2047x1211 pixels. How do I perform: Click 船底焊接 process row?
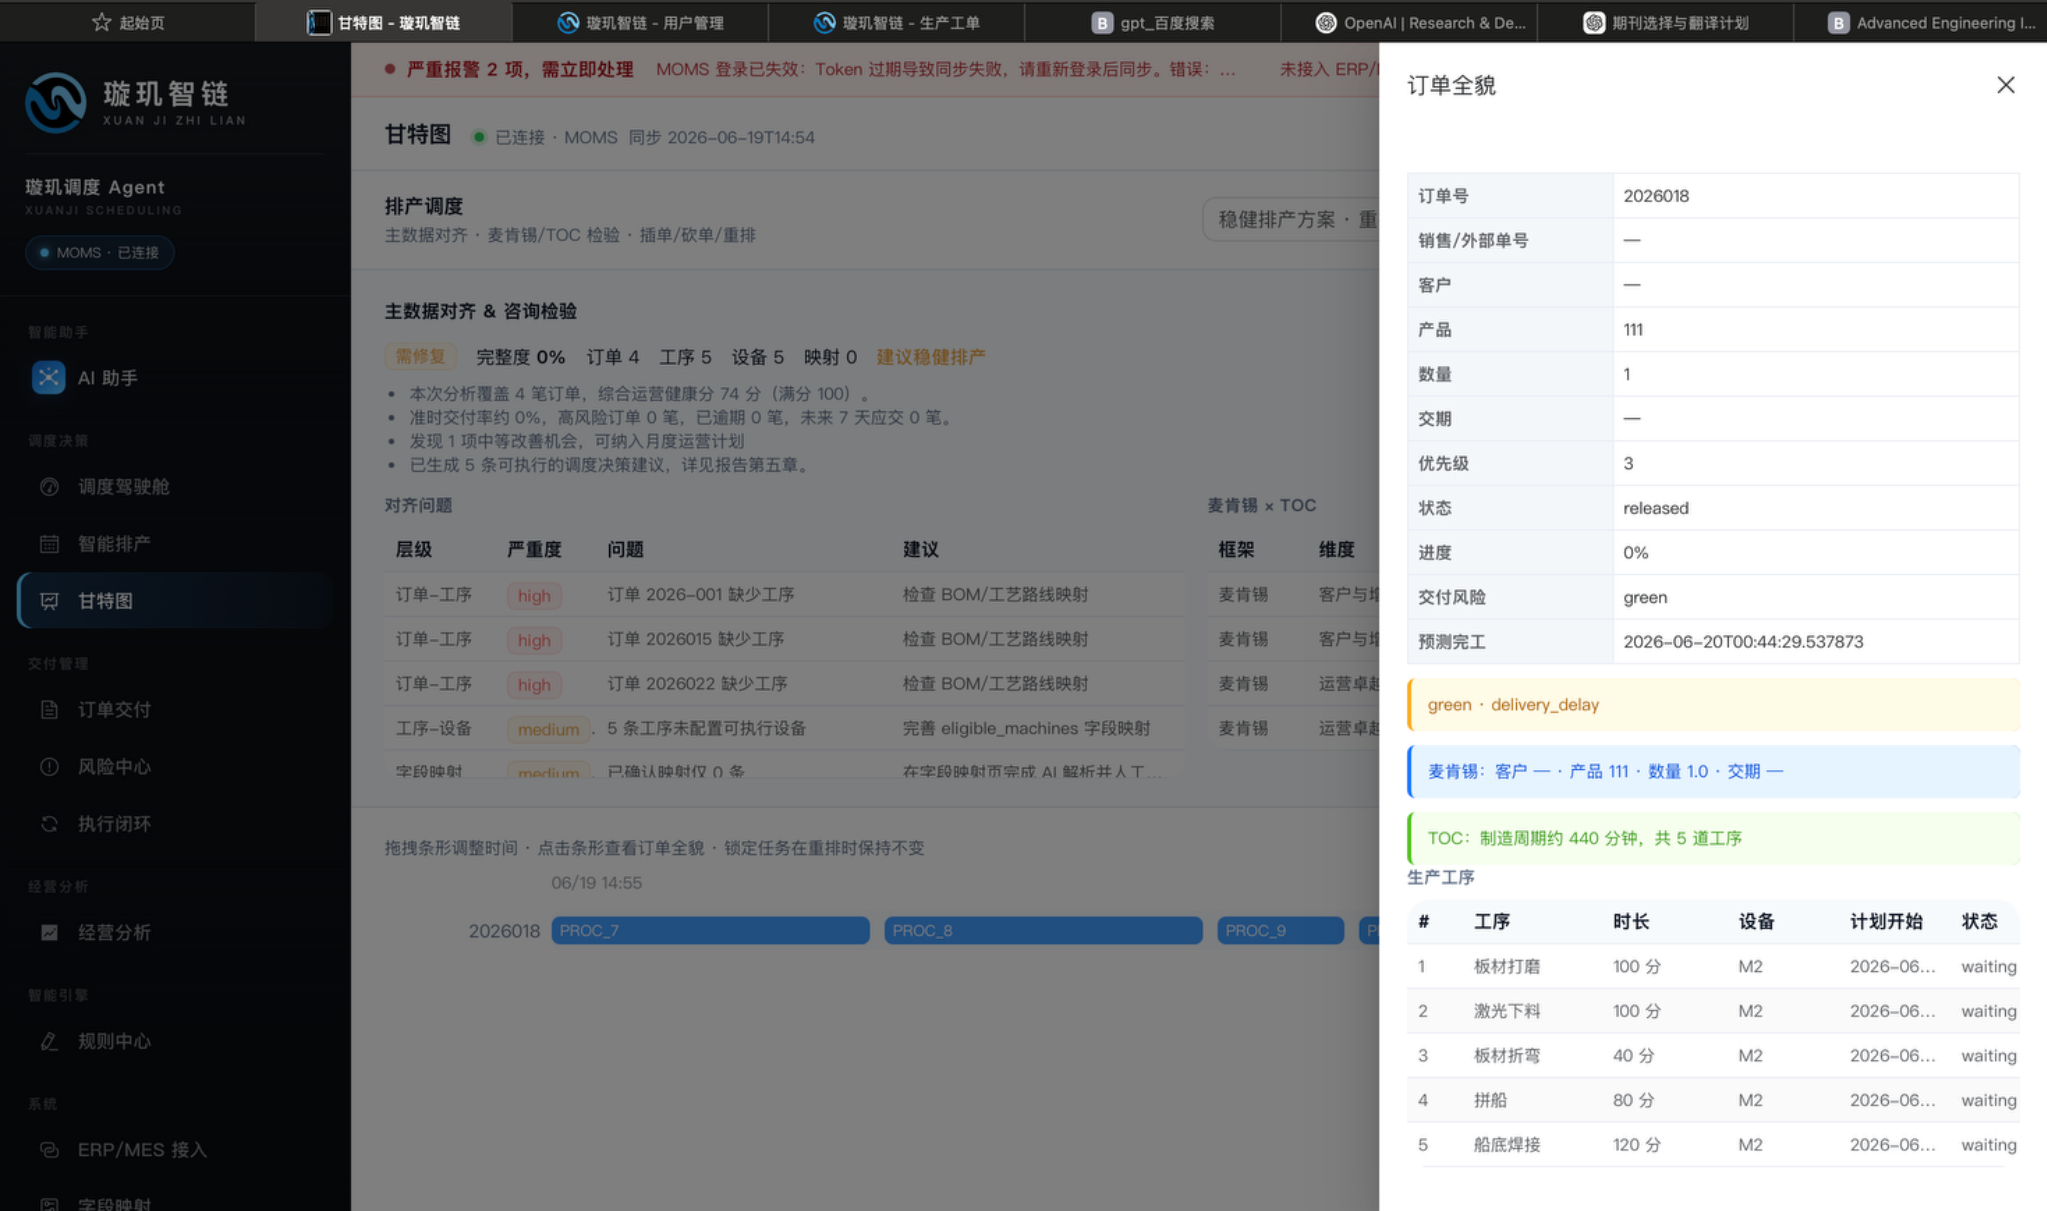(1713, 1145)
